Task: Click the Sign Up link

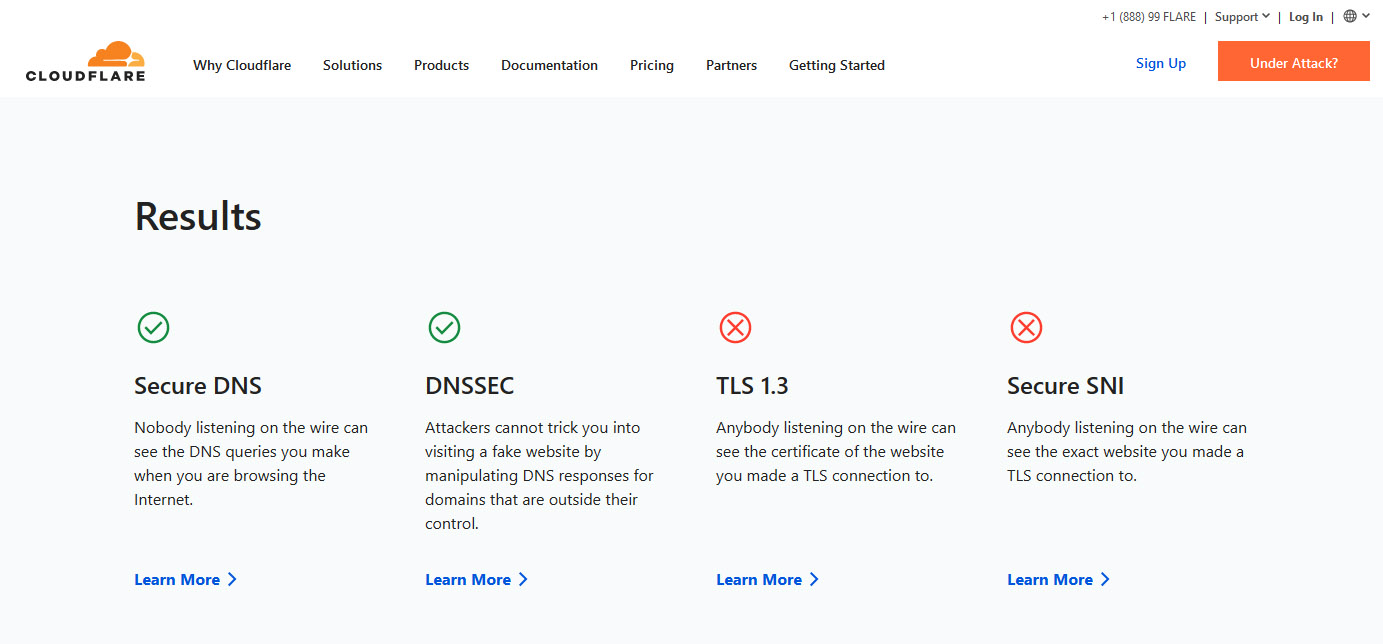Action: tap(1160, 63)
